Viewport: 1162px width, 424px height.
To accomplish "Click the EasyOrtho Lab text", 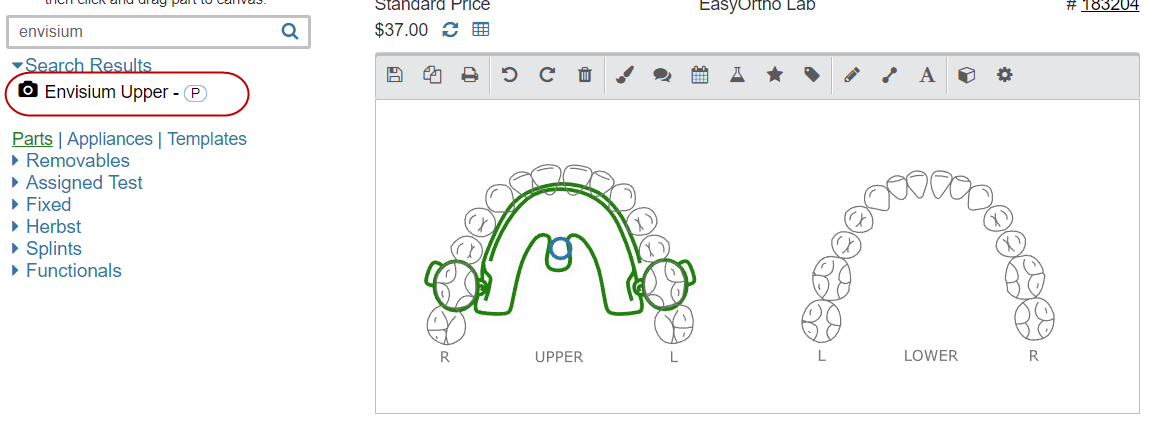I will [757, 6].
